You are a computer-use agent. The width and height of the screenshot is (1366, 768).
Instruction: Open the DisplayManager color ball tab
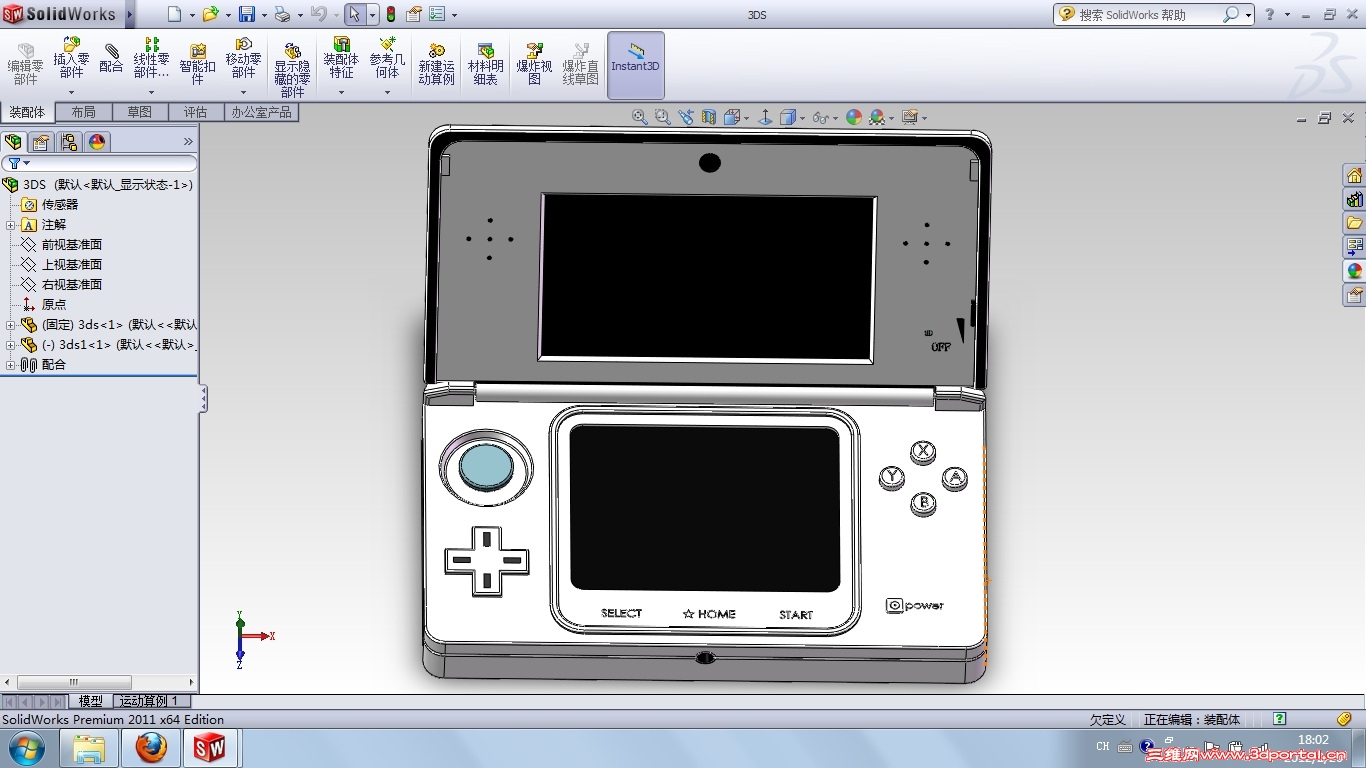[x=97, y=142]
